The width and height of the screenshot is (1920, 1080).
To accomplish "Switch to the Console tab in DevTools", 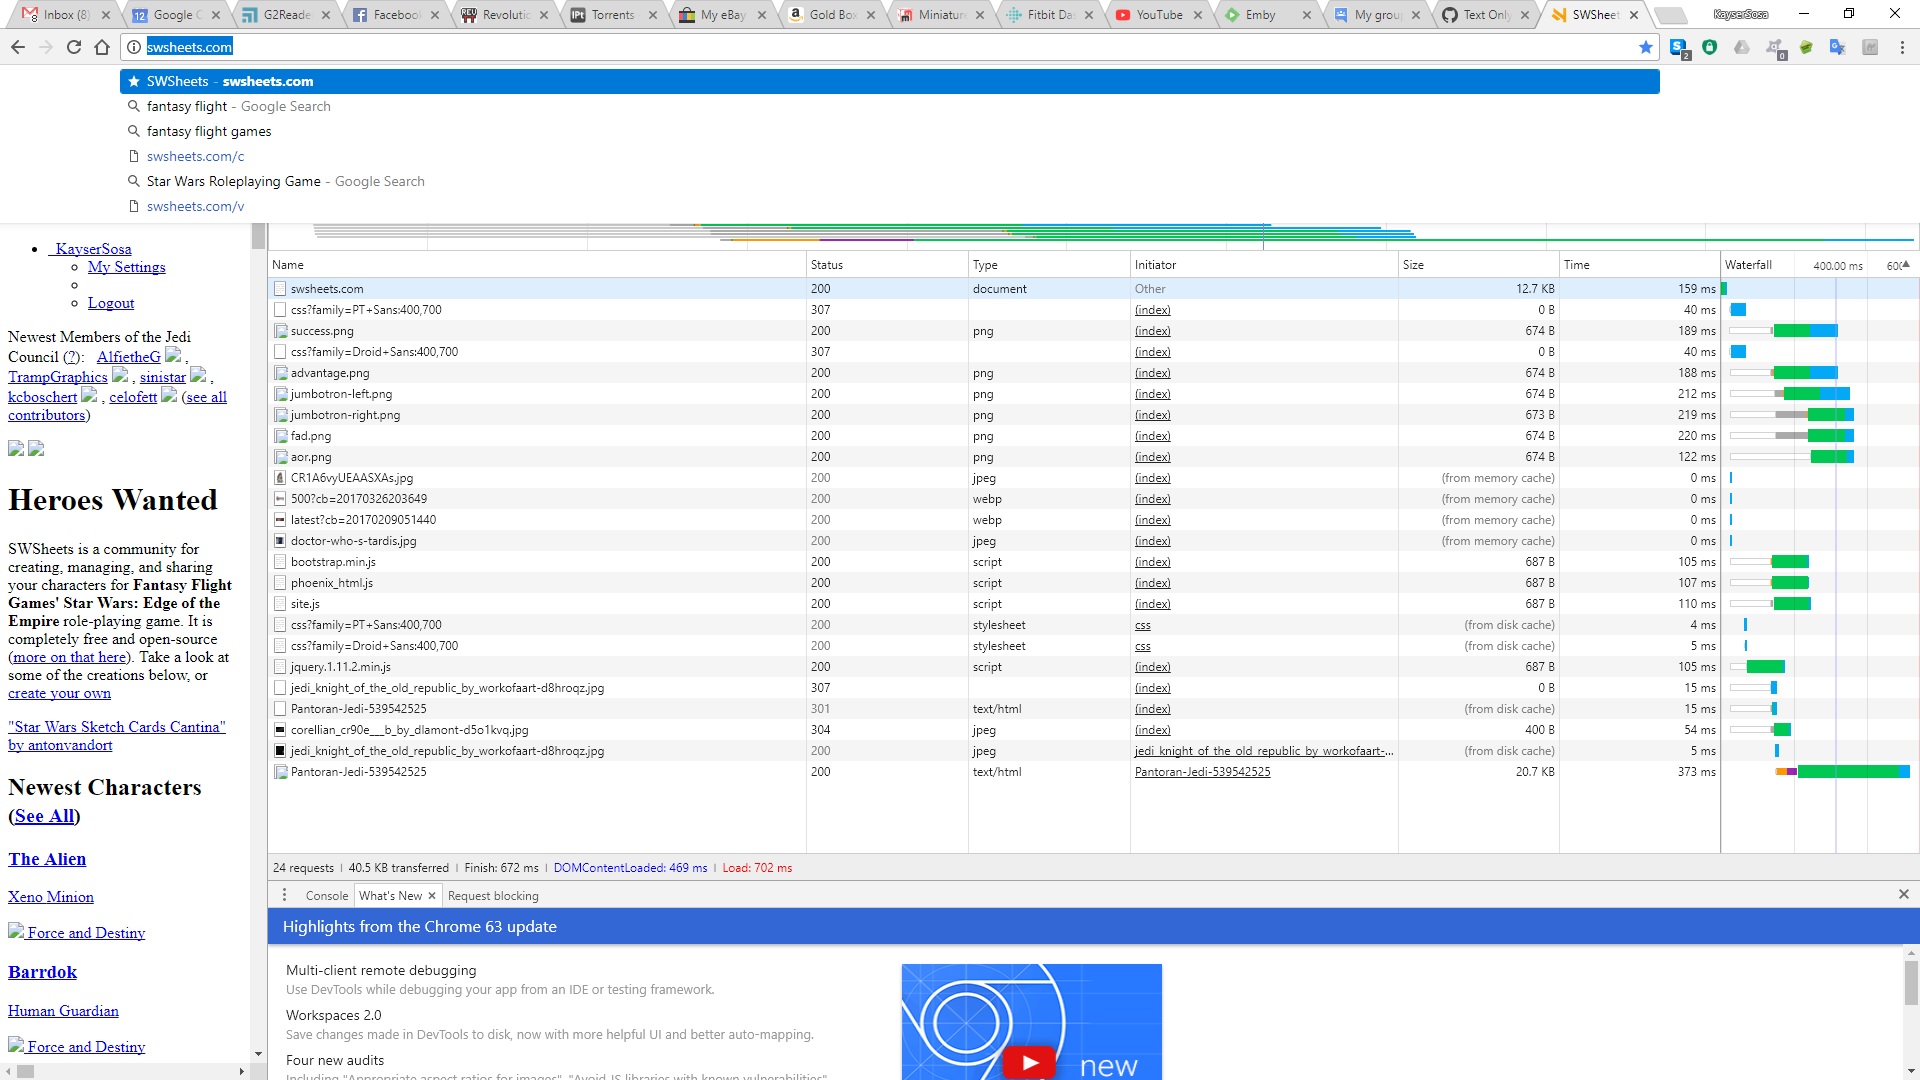I will [x=326, y=895].
